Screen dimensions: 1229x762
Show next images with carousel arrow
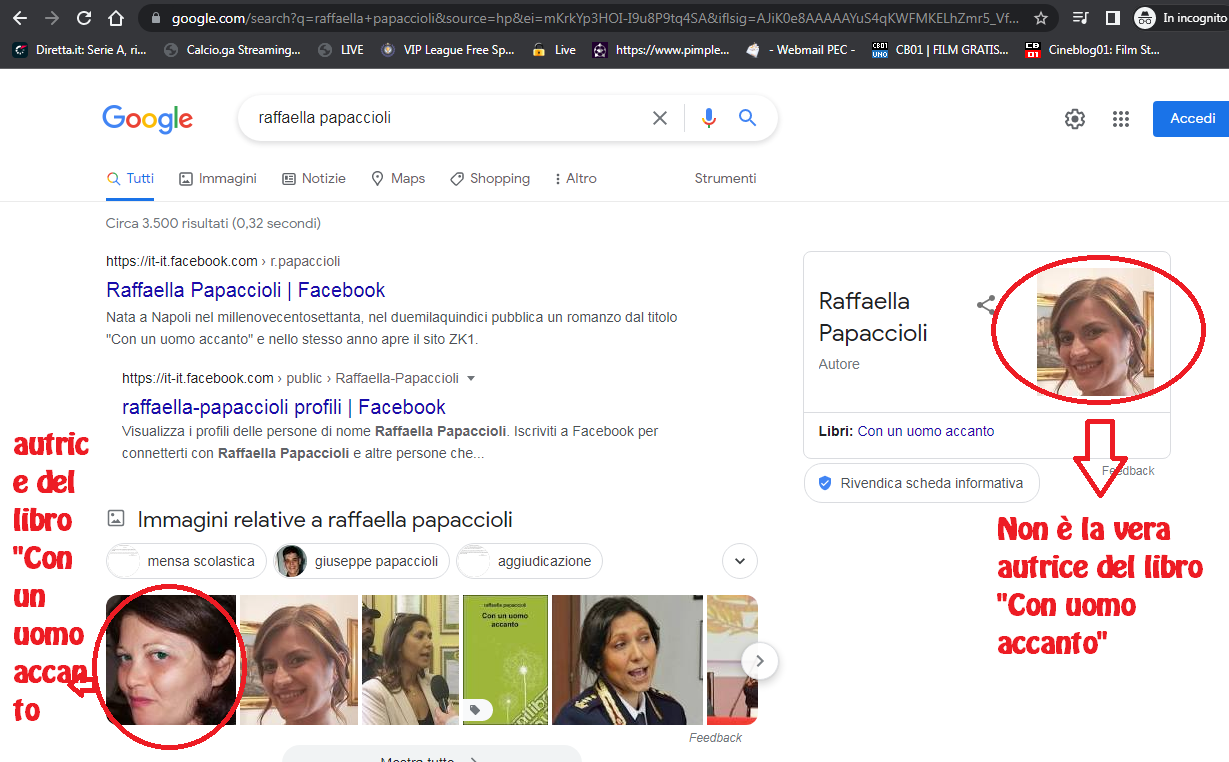click(x=760, y=661)
